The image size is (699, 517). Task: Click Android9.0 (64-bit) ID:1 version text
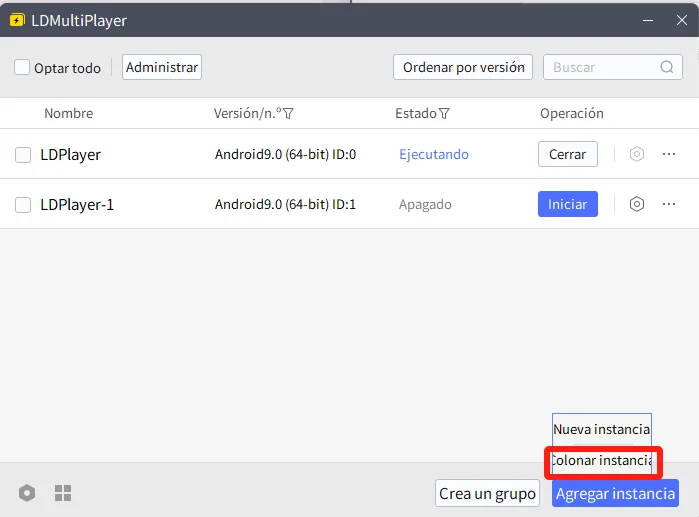[x=285, y=204]
